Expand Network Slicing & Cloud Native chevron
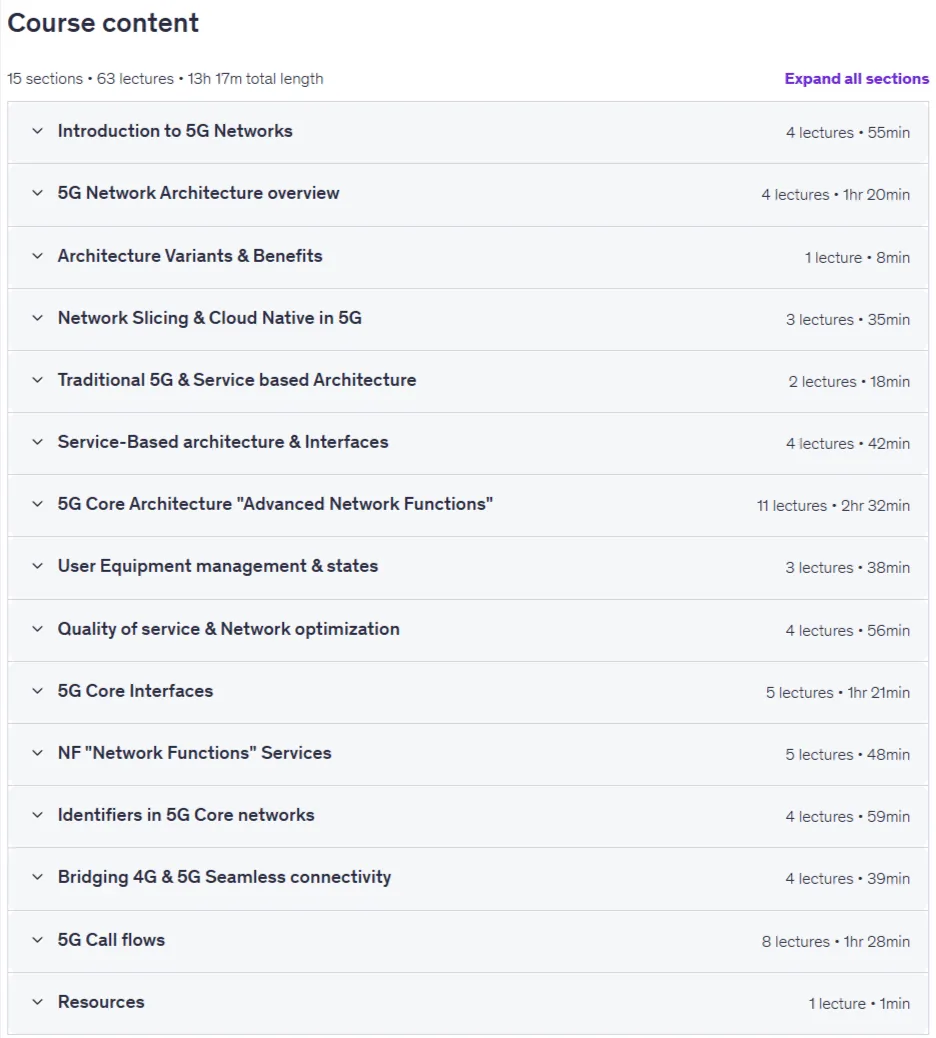The image size is (936, 1038). 38,318
